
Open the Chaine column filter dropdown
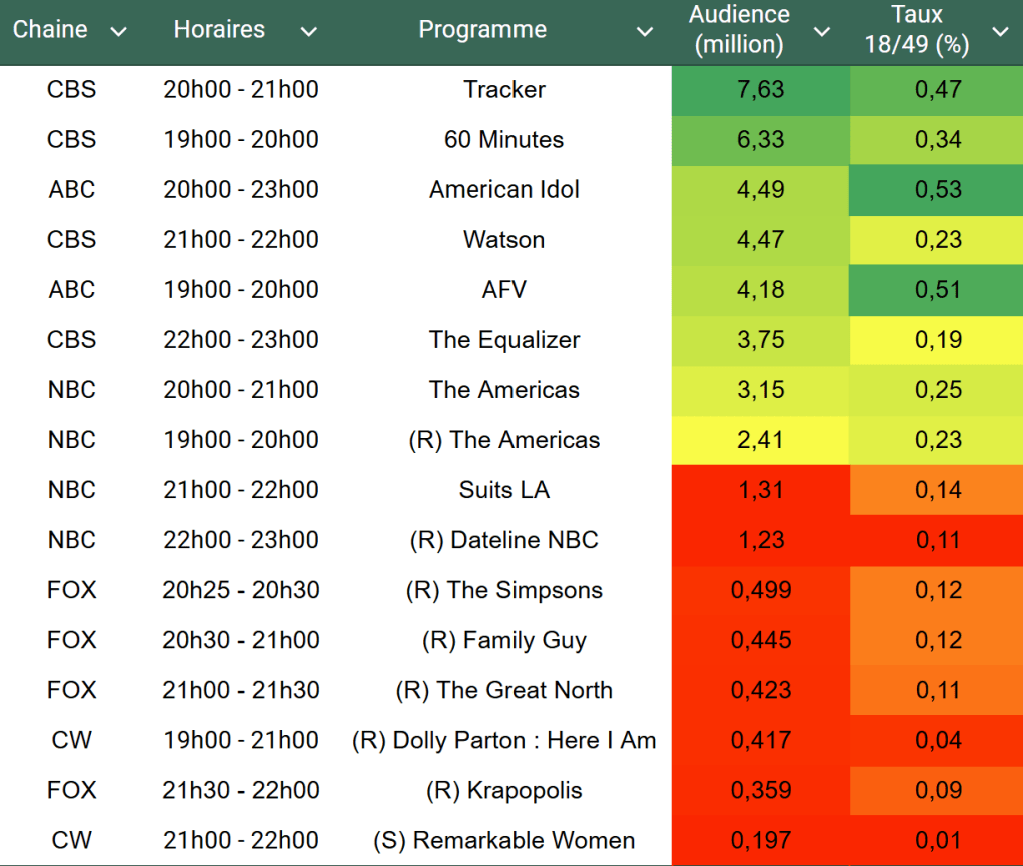click(x=118, y=32)
